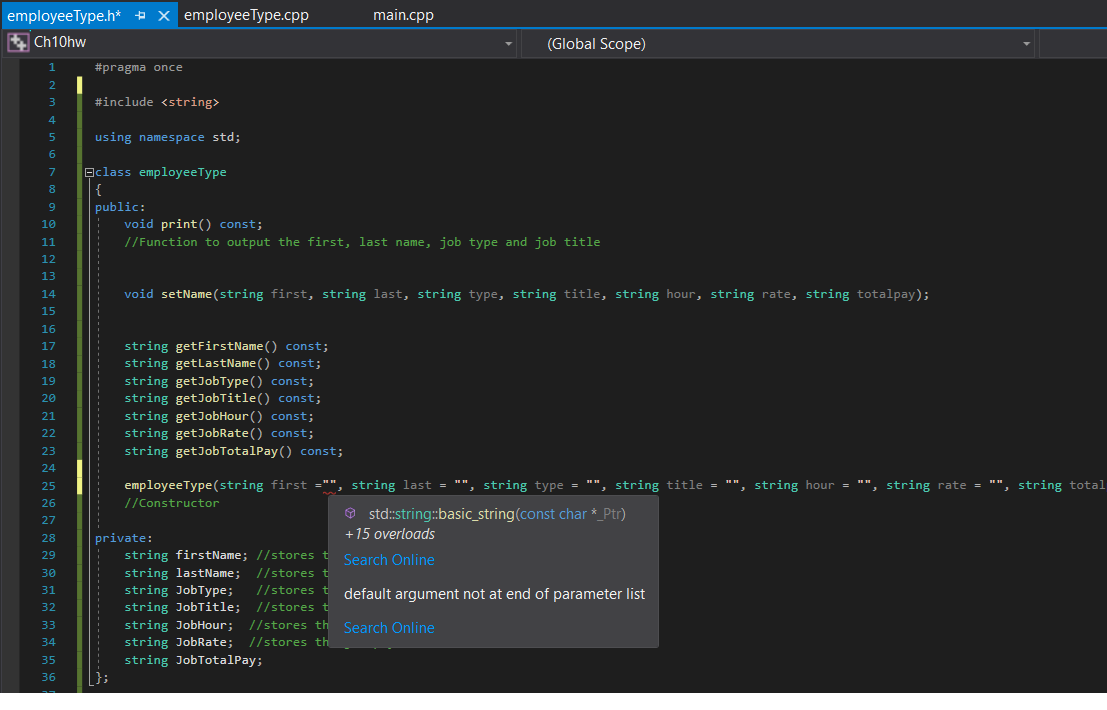This screenshot has width=1107, height=710.
Task: Click the Search Online link below the error message
Action: (x=388, y=627)
